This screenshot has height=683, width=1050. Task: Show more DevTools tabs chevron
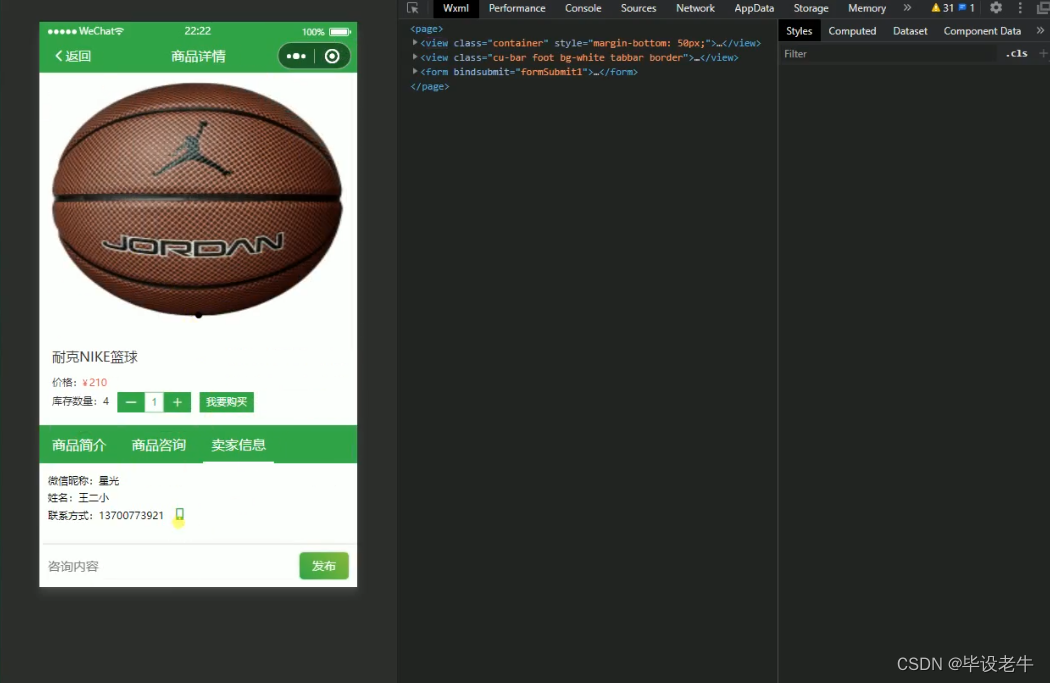[x=907, y=8]
